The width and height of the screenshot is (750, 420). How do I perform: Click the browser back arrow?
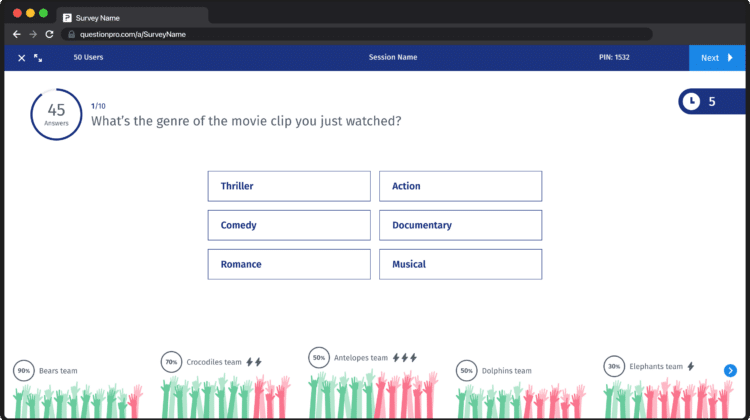(x=16, y=34)
